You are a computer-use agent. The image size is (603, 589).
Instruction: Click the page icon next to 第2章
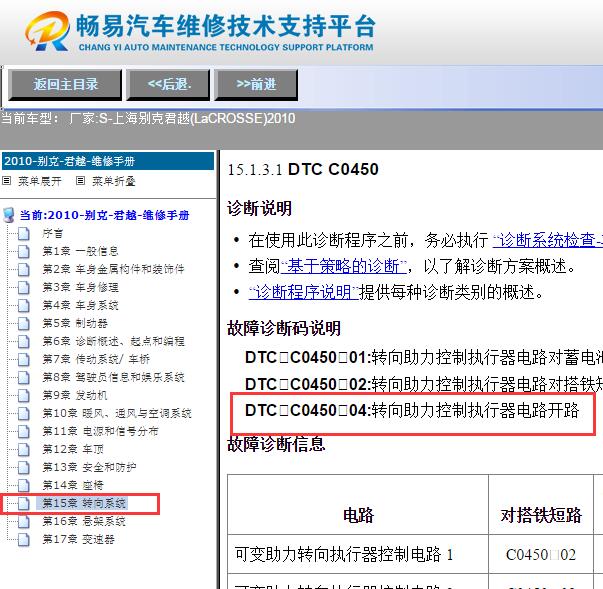24,269
